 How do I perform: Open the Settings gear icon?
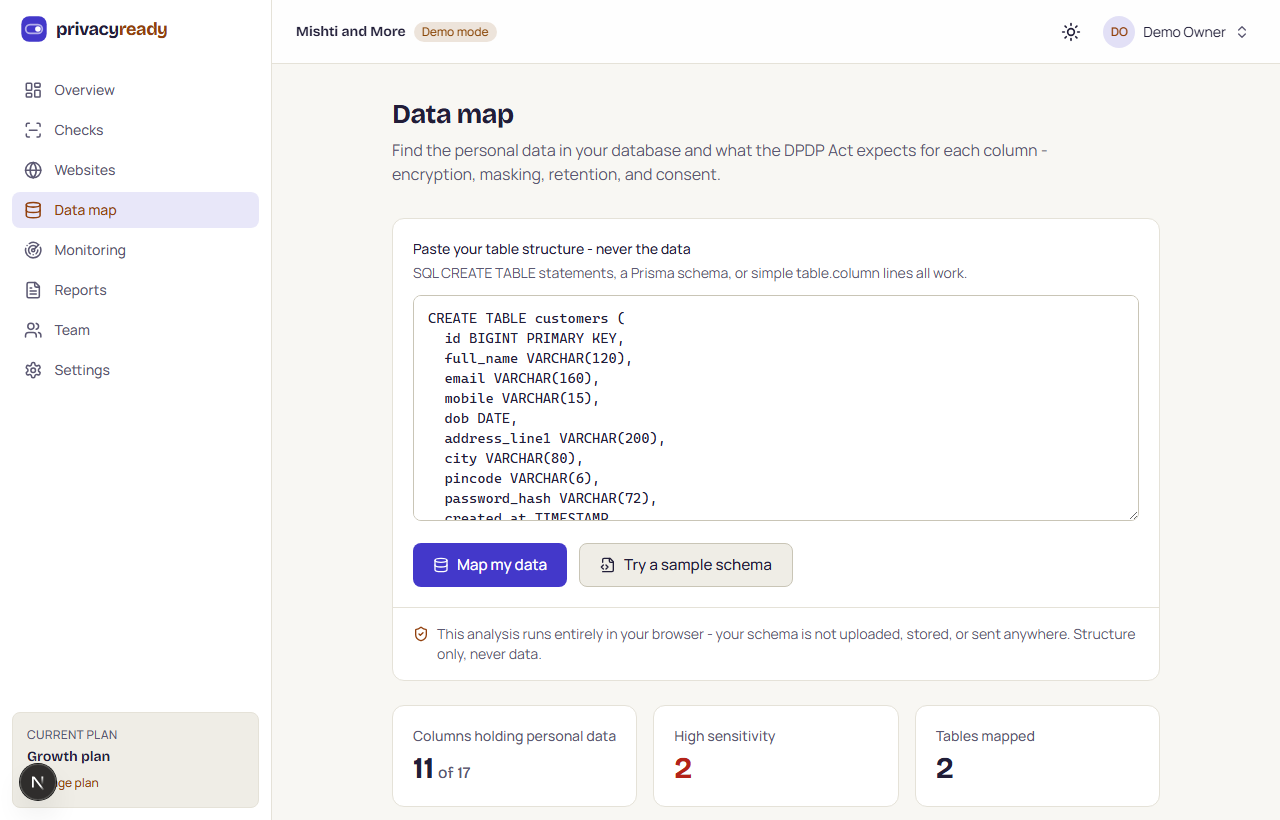coord(33,370)
